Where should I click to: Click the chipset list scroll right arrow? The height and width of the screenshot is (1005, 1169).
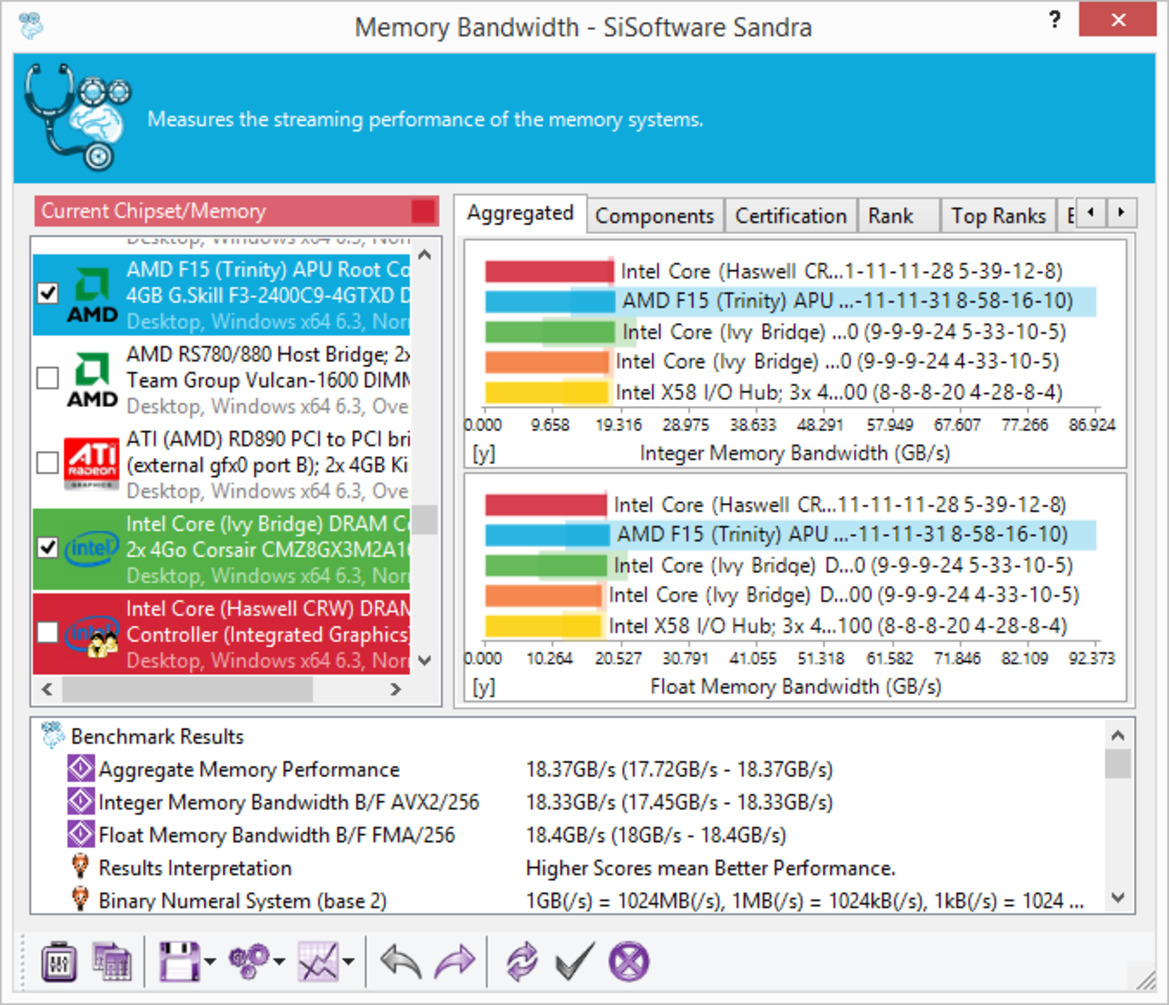pos(396,689)
